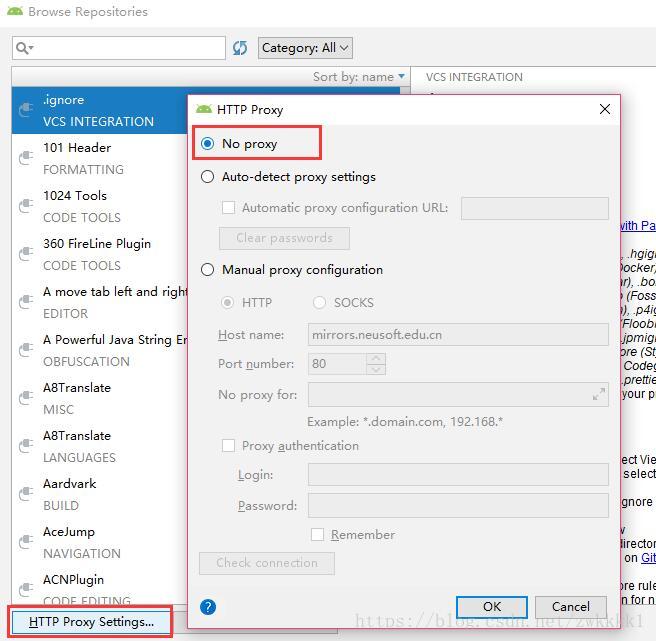
Task: Click the 360 FireLine Plugin icon
Action: tap(26, 254)
